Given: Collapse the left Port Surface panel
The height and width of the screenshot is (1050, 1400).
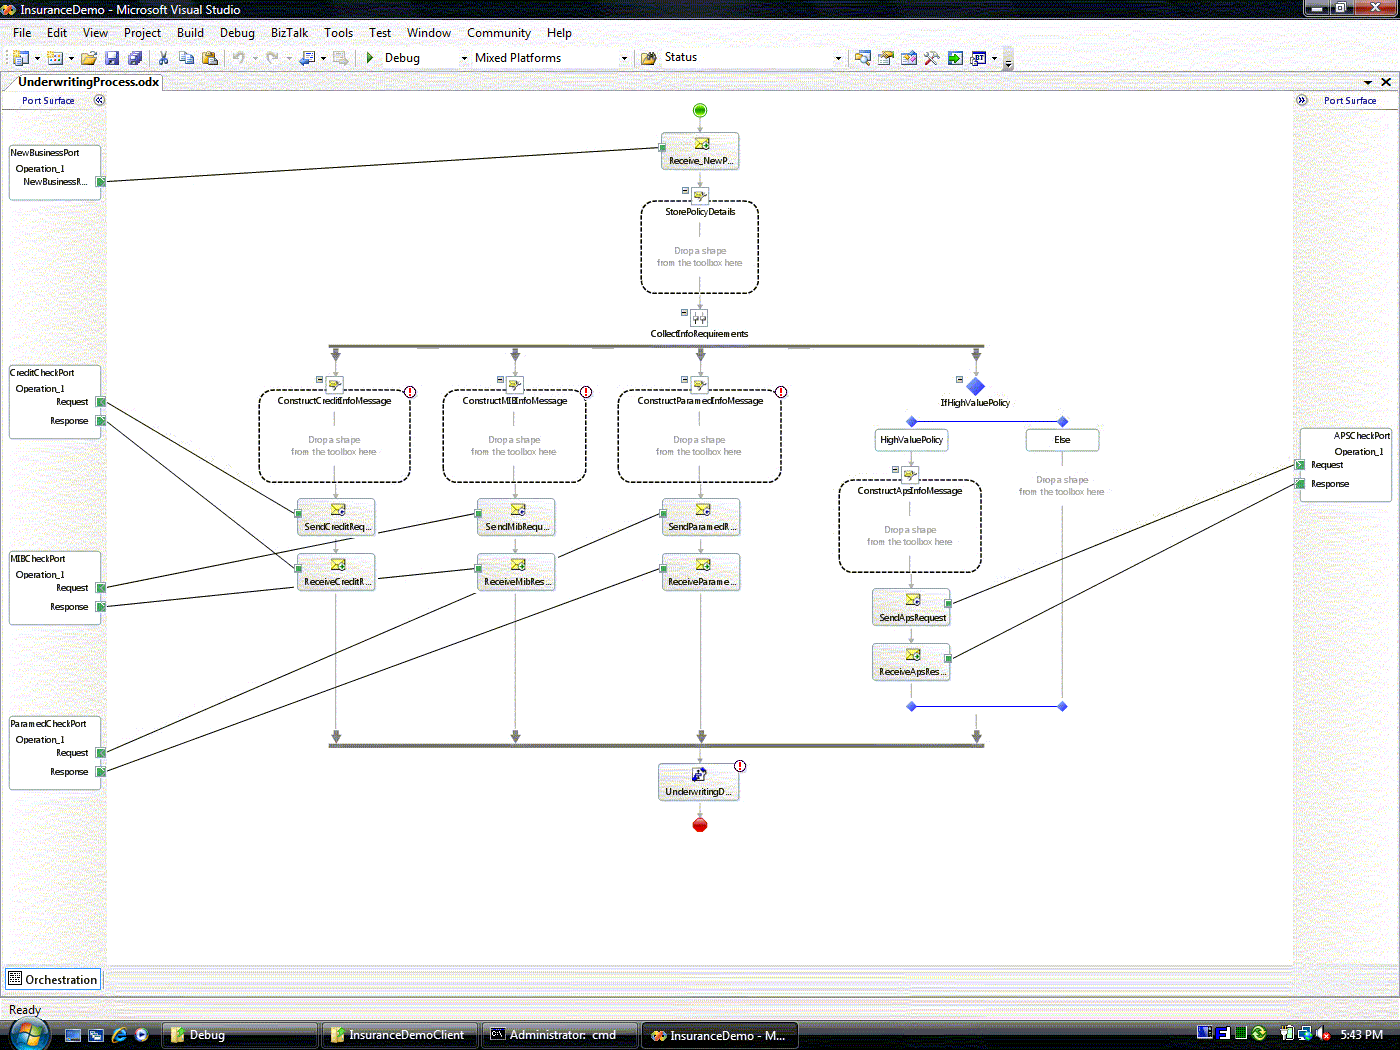Looking at the screenshot, I should point(99,100).
